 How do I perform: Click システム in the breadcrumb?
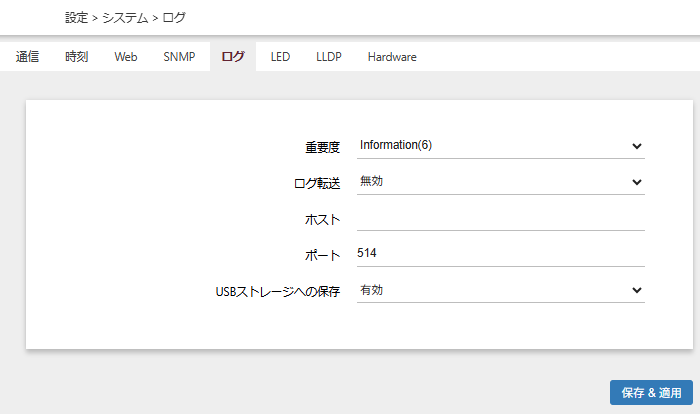click(125, 18)
